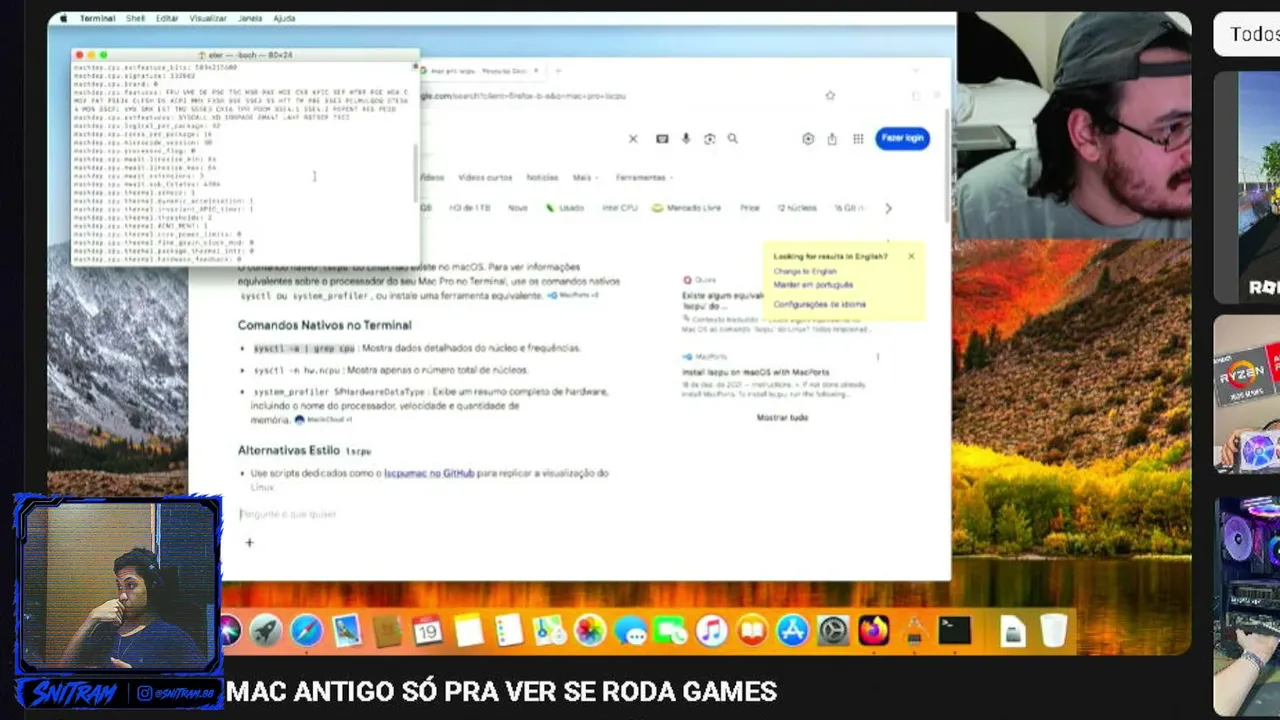This screenshot has width=1280, height=720.
Task: Open Calendar showing 19 in Dock
Action: pos(428,631)
